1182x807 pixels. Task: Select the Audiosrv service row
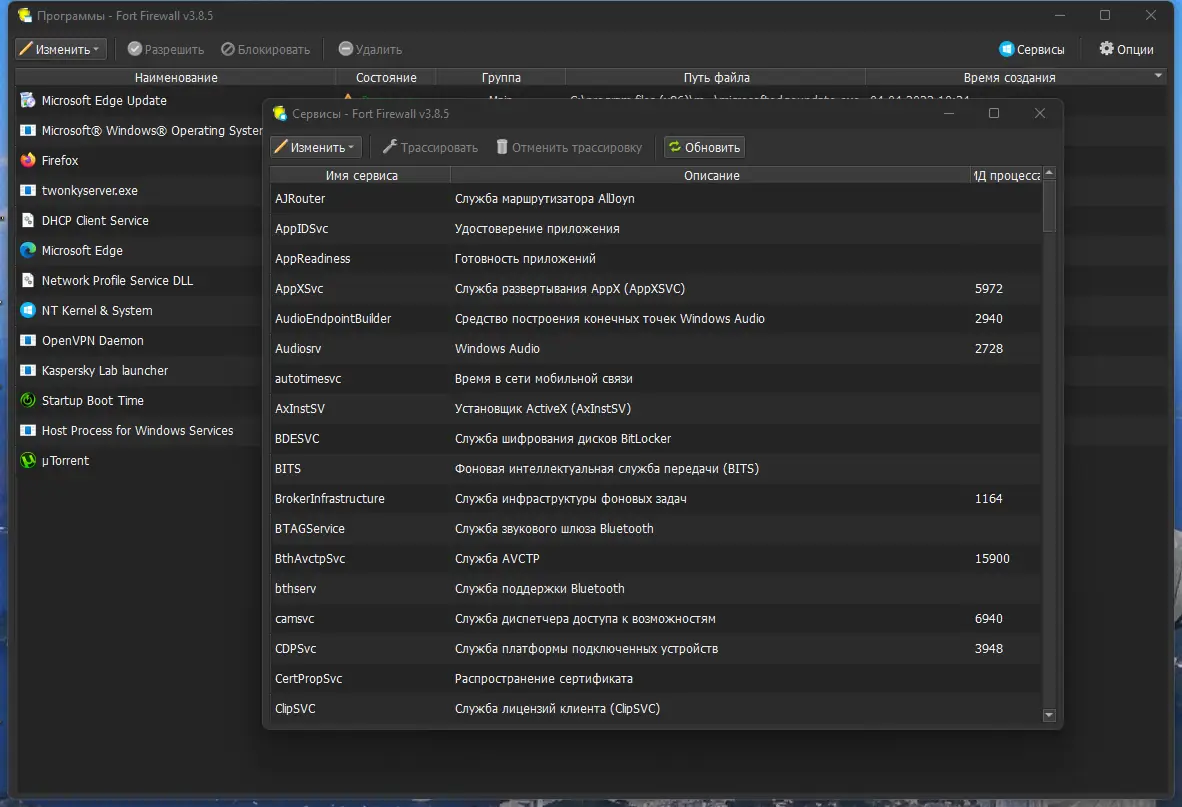pyautogui.click(x=656, y=348)
